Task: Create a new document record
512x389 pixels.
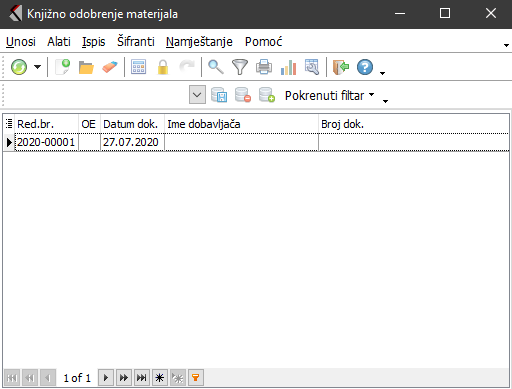Action: coord(62,67)
